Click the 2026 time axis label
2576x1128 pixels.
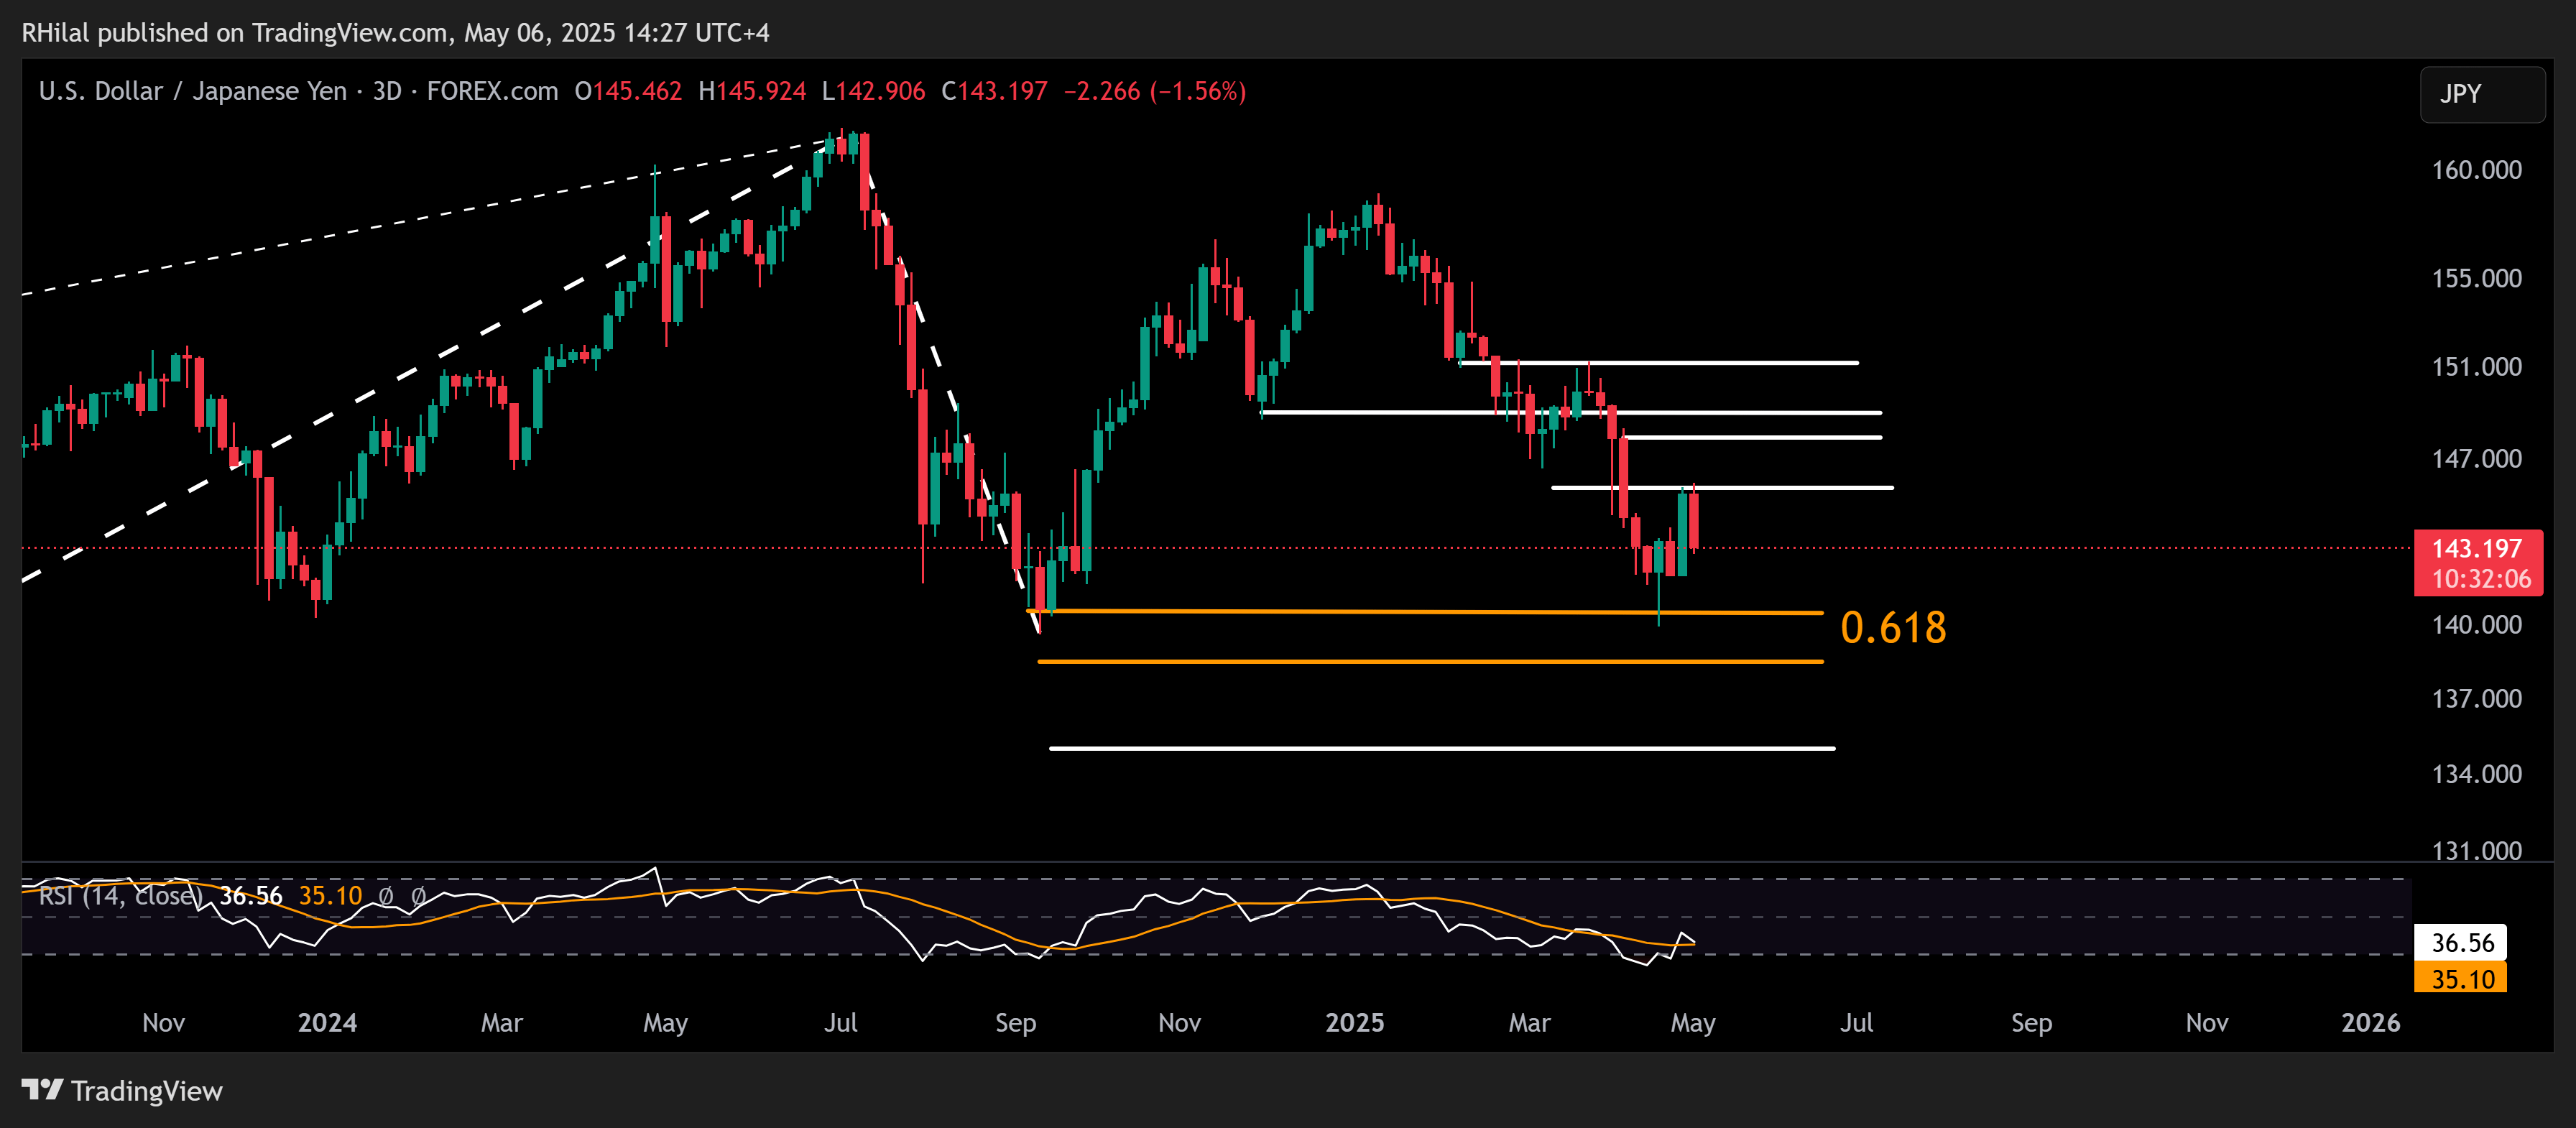(2370, 1022)
